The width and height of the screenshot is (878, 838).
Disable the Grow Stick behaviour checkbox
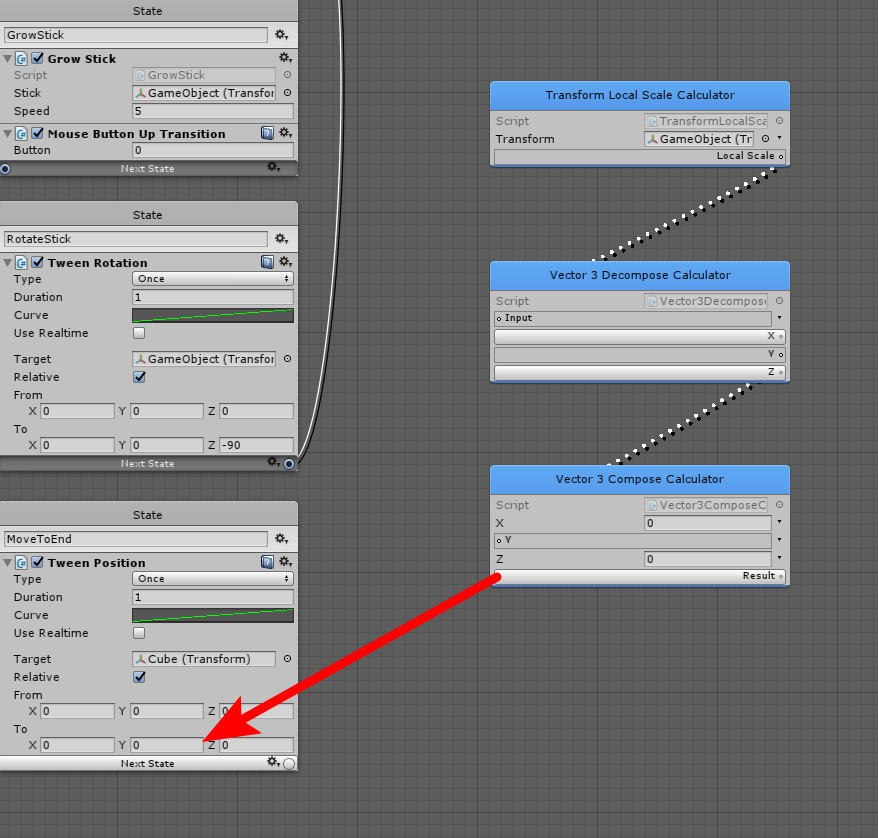(x=38, y=59)
